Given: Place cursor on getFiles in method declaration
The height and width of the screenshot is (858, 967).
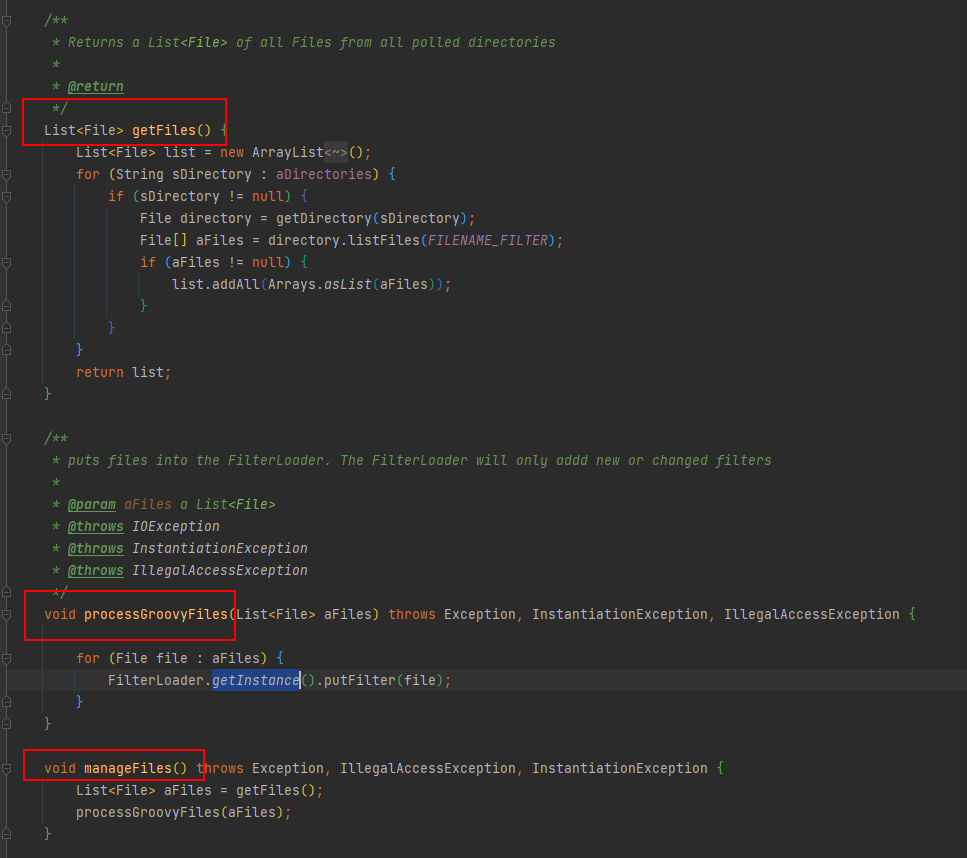Looking at the screenshot, I should pyautogui.click(x=164, y=130).
